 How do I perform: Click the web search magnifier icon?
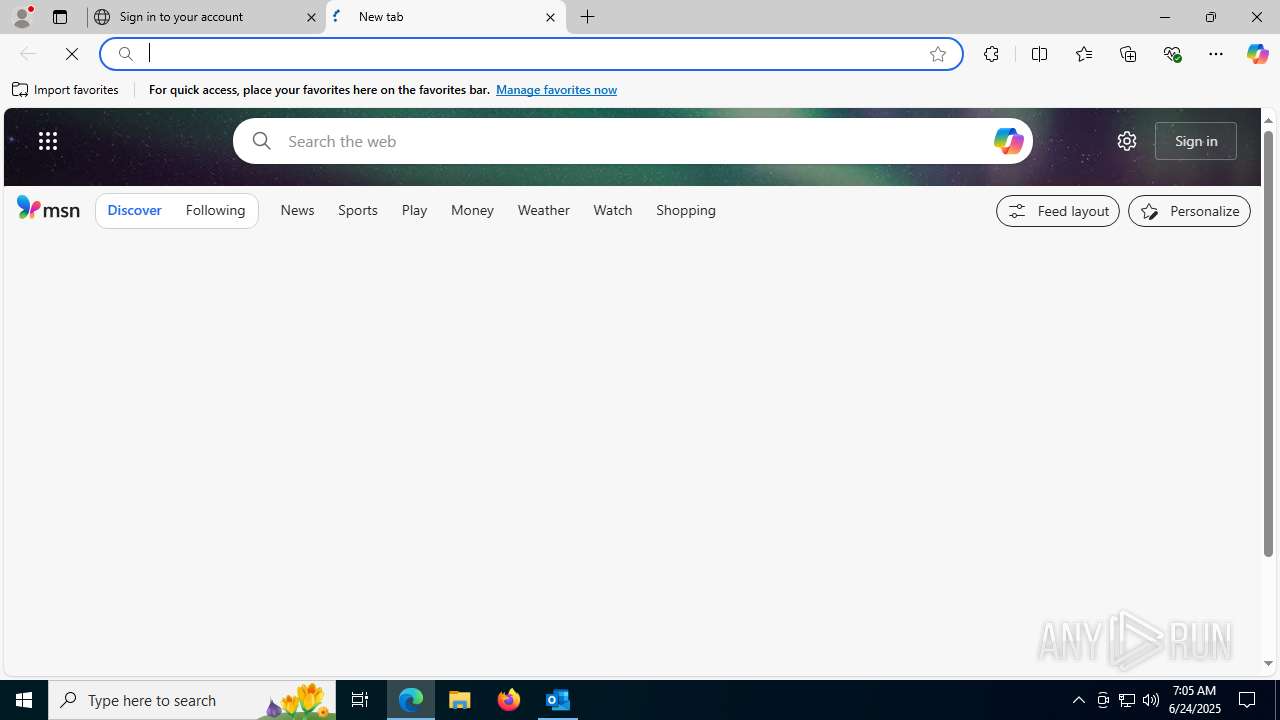pos(261,141)
